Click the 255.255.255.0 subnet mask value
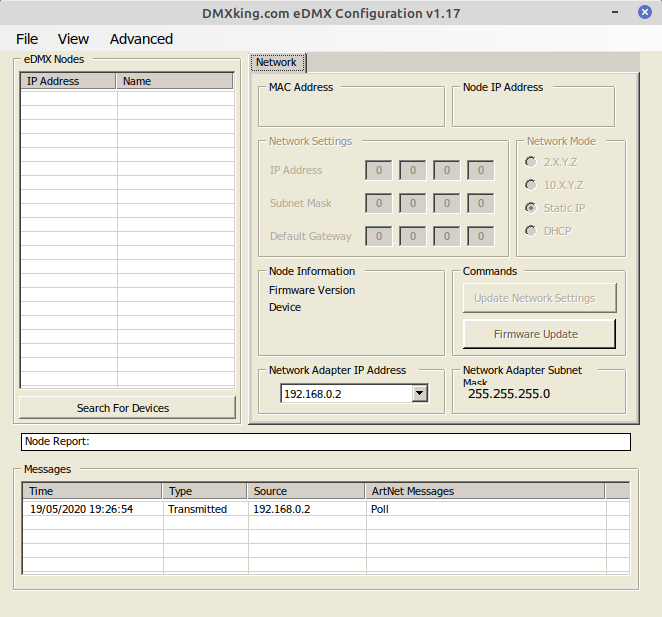This screenshot has height=617, width=662. [509, 394]
